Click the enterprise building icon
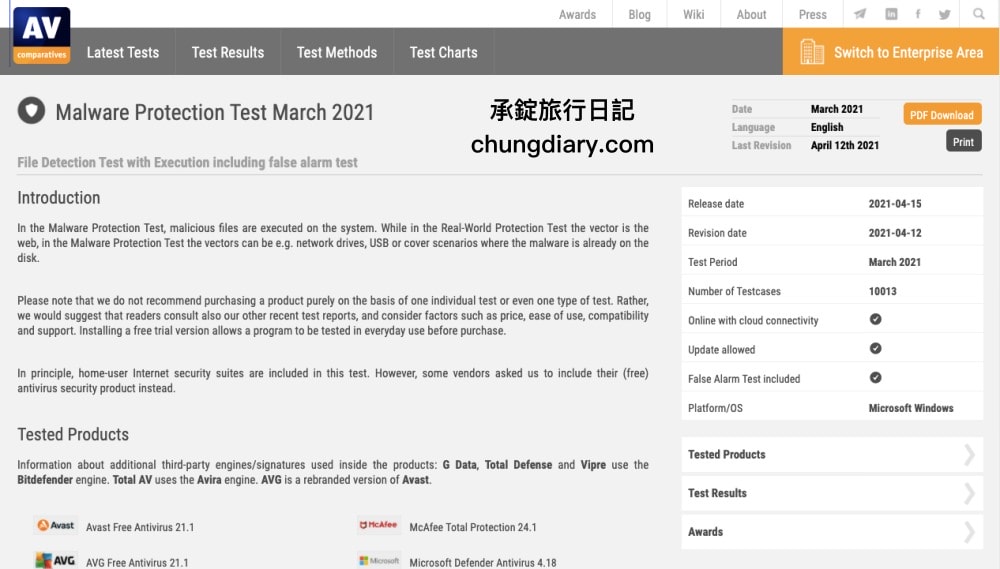The height and width of the screenshot is (569, 1000). click(x=812, y=52)
